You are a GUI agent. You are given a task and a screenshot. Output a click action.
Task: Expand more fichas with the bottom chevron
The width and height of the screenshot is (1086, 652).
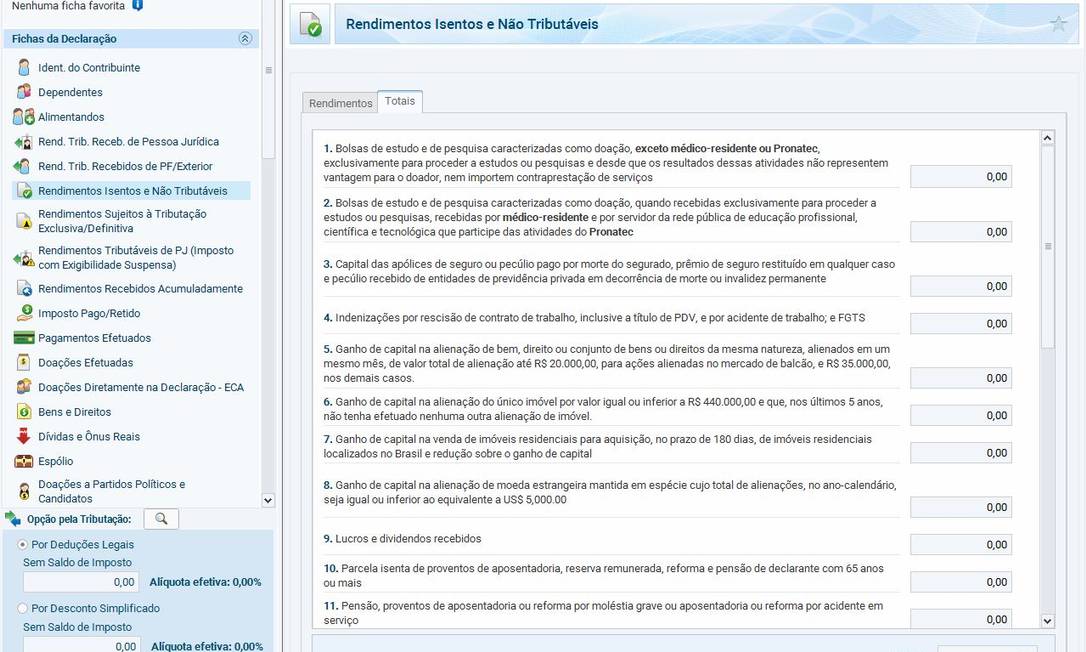[267, 500]
